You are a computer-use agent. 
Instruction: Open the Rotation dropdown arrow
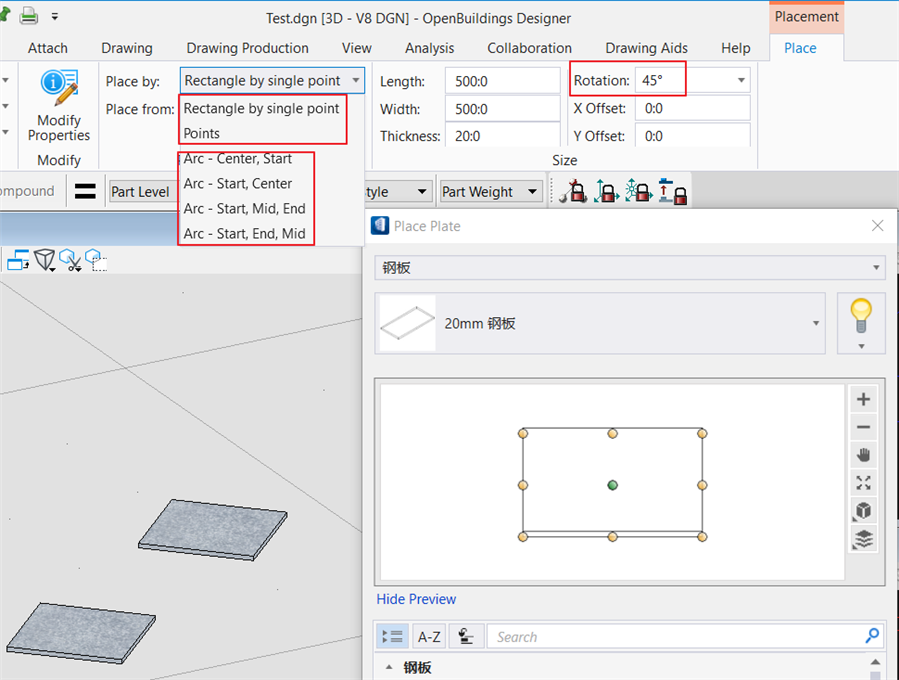741,80
